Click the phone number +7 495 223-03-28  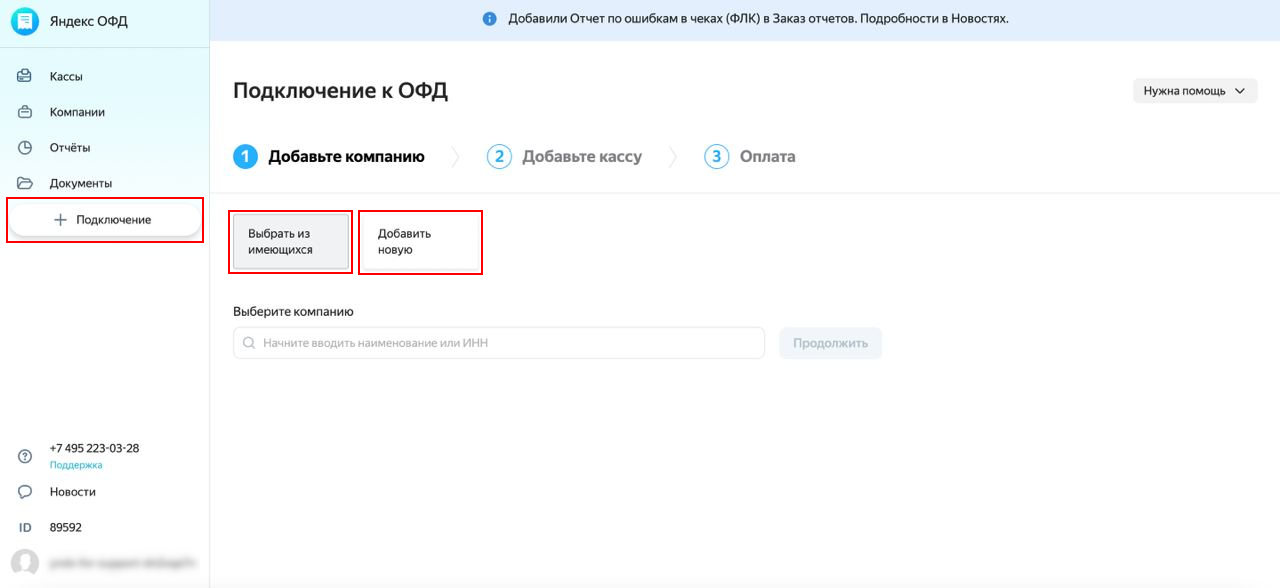point(94,448)
